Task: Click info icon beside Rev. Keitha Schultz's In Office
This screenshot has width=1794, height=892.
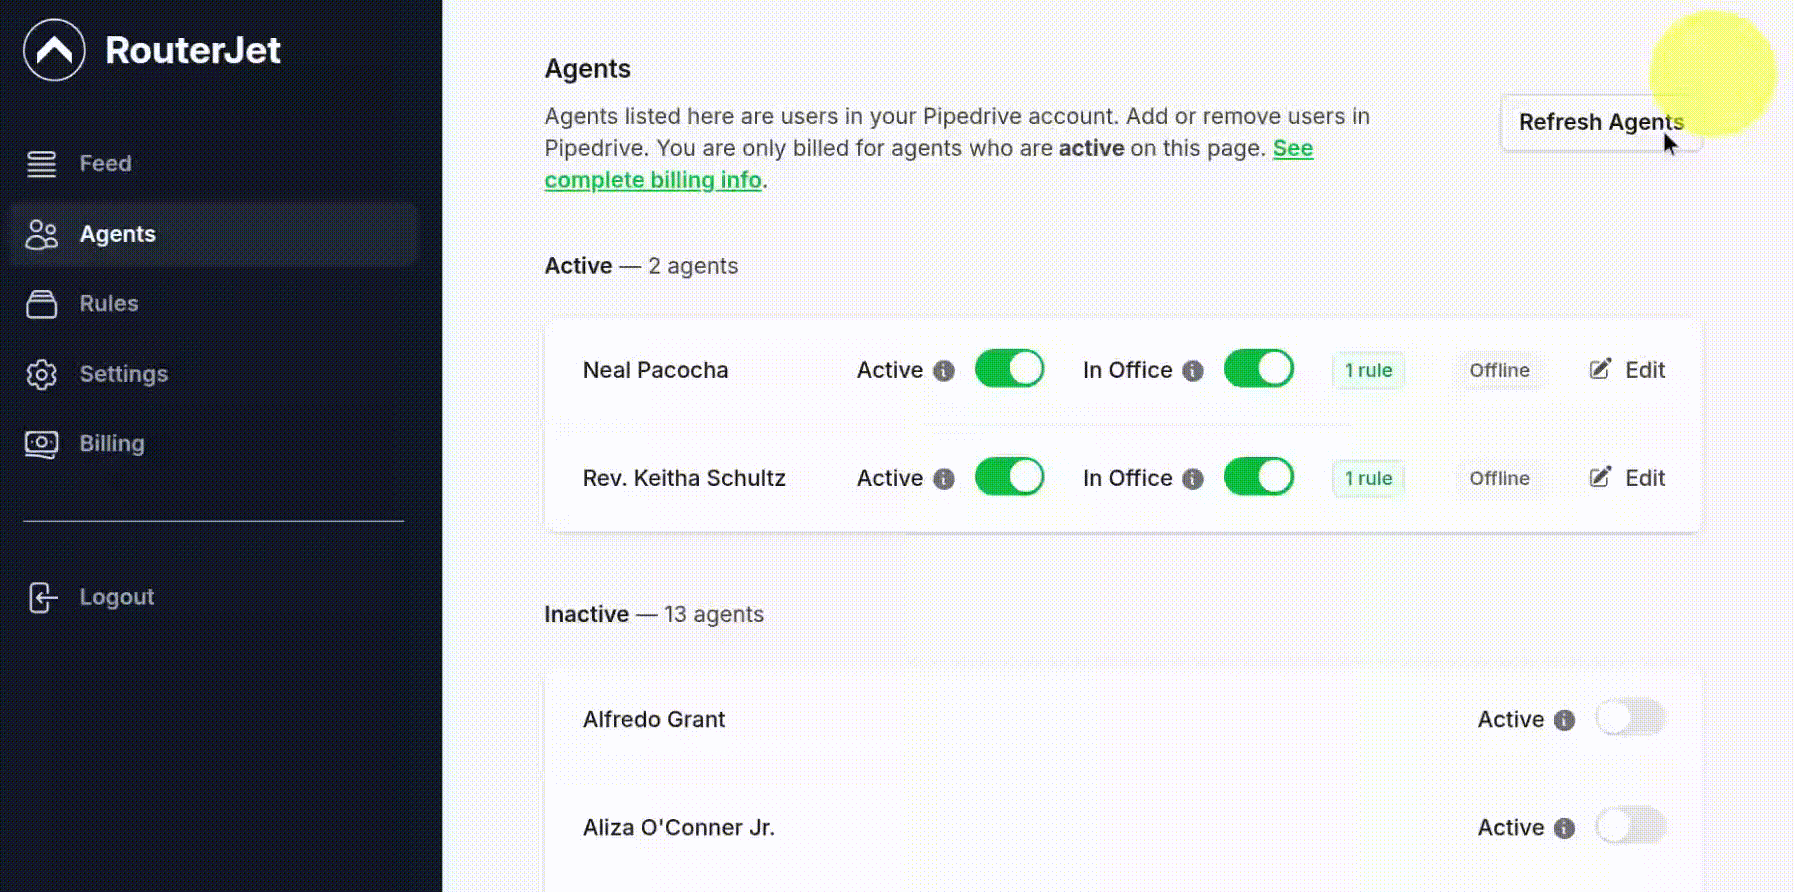Action: 1192,479
